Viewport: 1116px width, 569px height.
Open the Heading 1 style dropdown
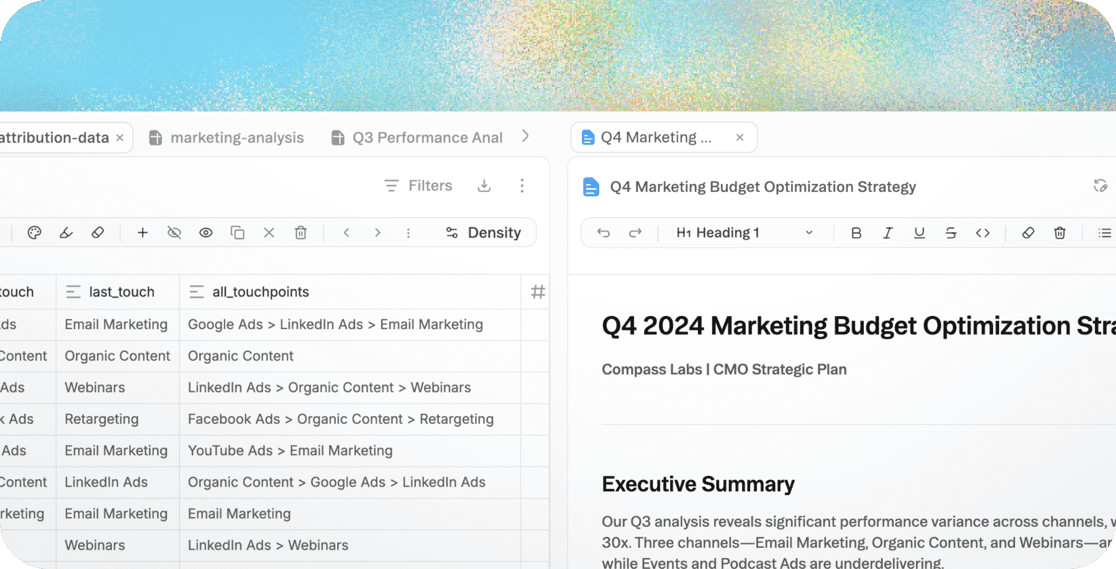(744, 233)
